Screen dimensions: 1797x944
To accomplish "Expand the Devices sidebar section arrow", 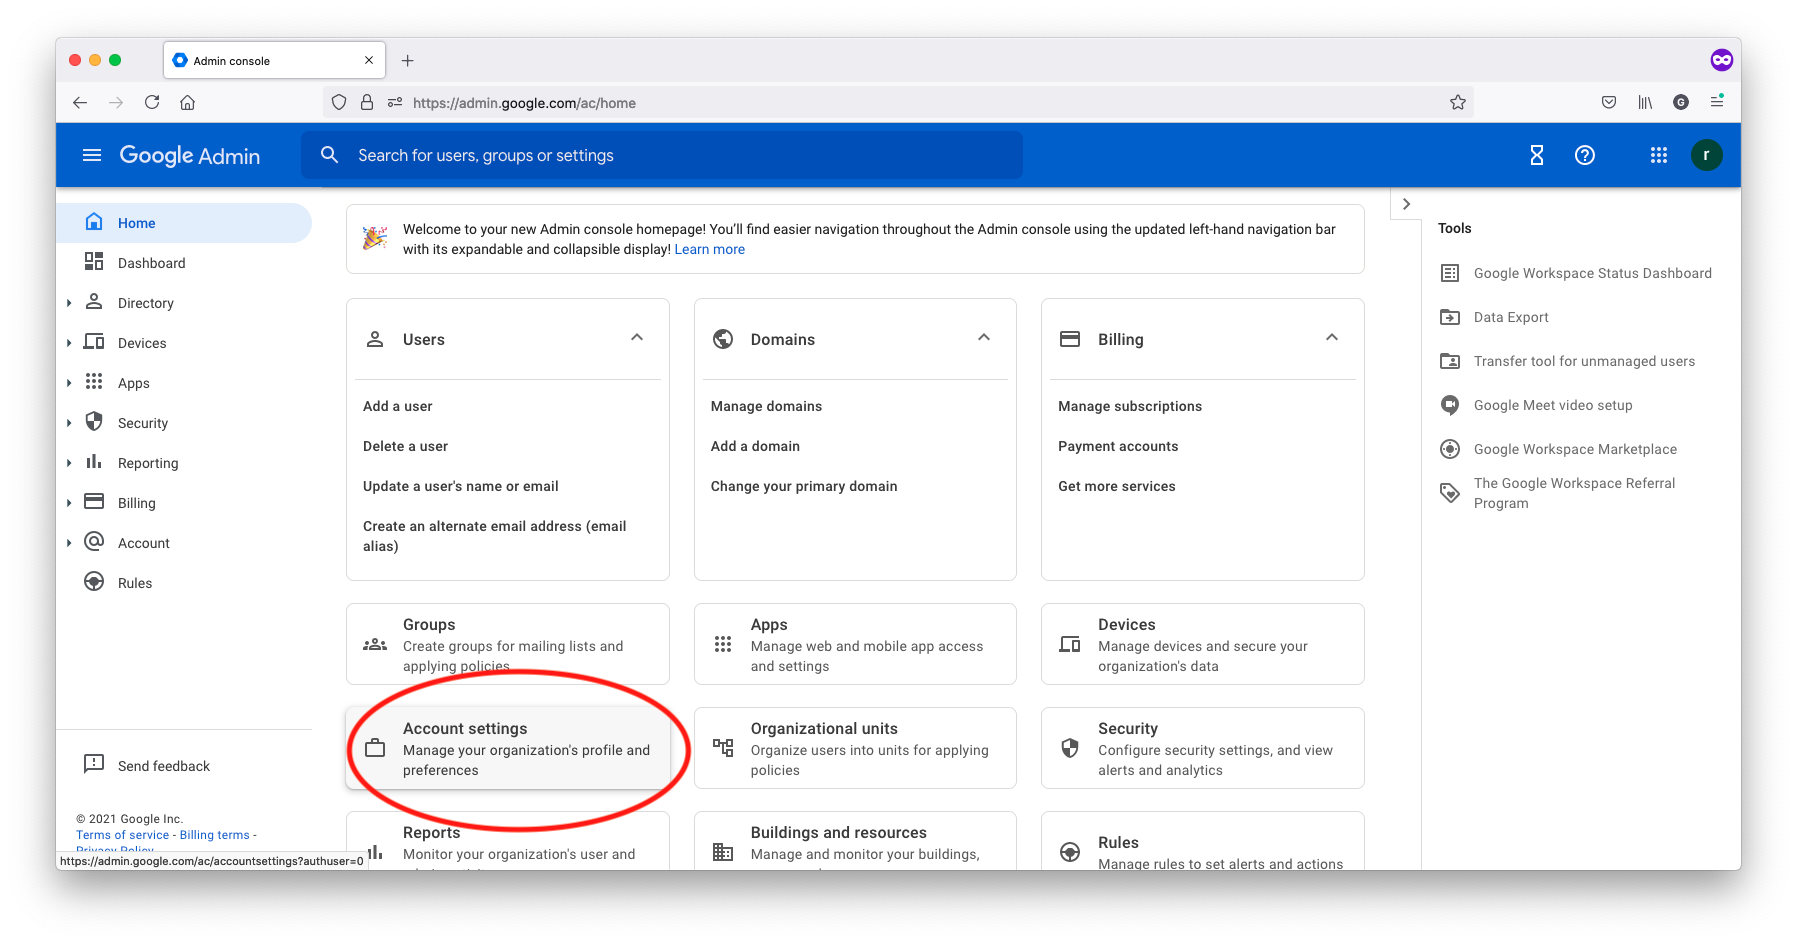I will [x=69, y=343].
